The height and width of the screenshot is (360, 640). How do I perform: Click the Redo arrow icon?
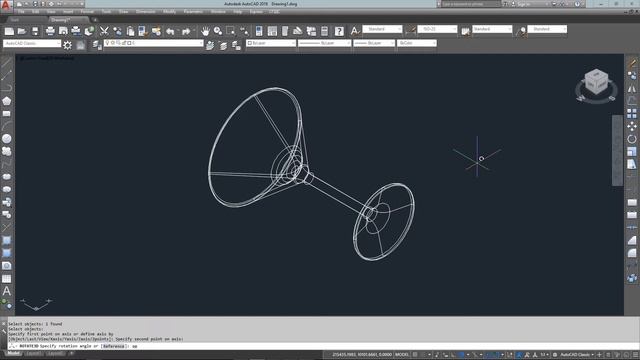click(x=186, y=31)
